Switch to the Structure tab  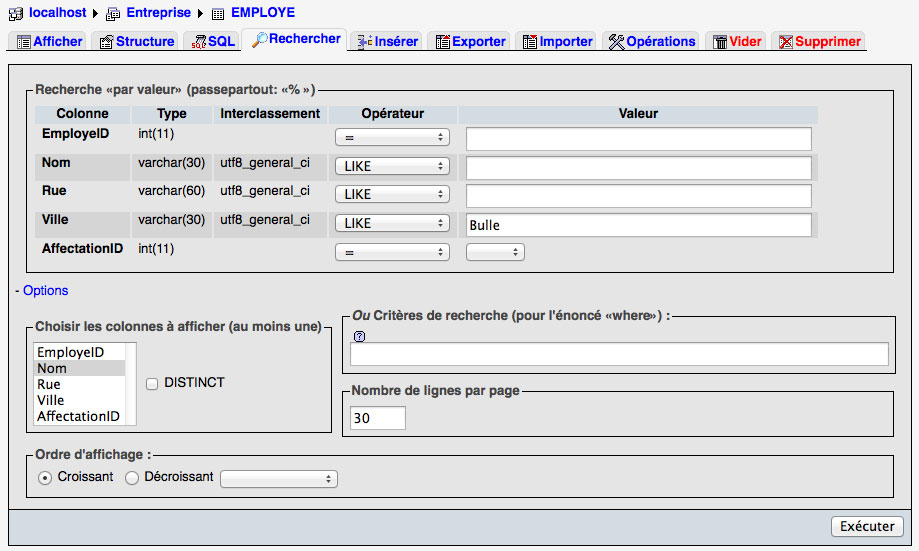coord(137,41)
